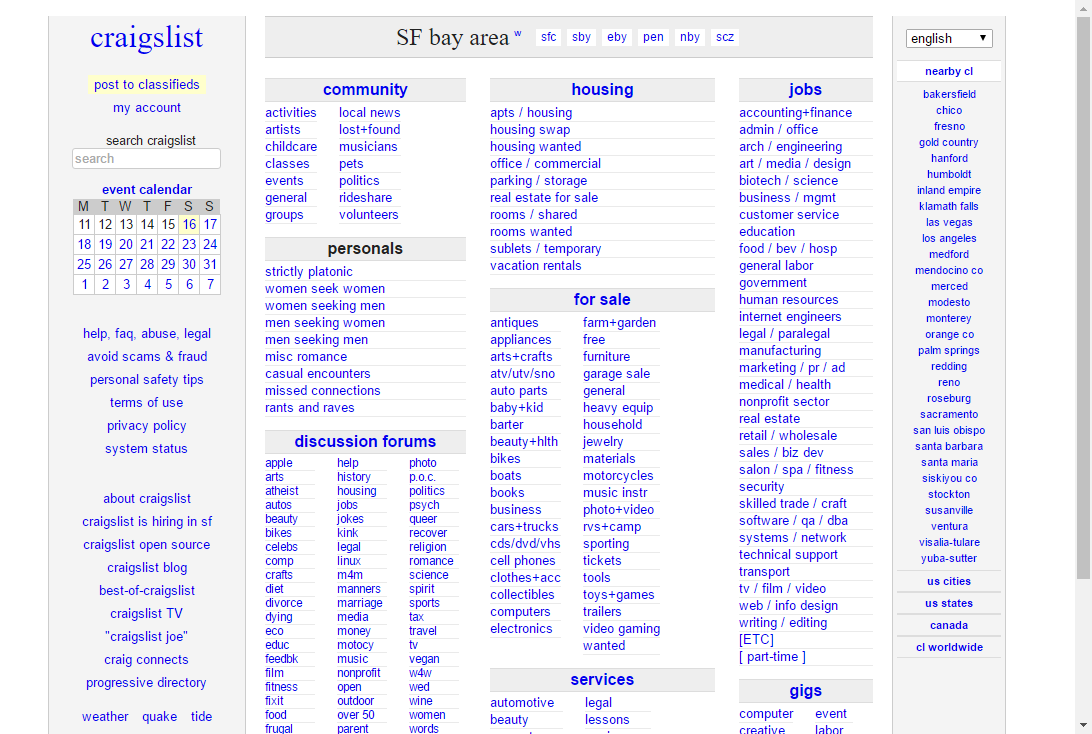The width and height of the screenshot is (1092, 734).
Task: Open vacation rentals category
Action: pos(536,266)
